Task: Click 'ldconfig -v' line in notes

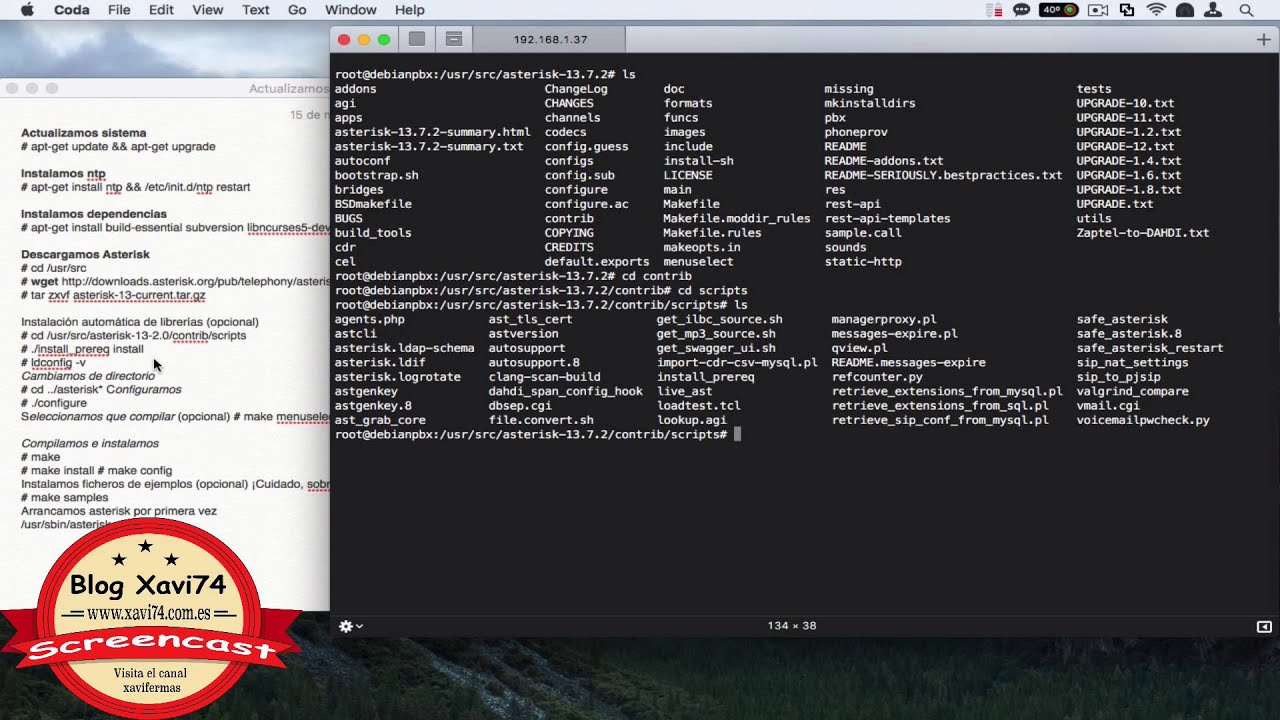Action: tap(54, 362)
